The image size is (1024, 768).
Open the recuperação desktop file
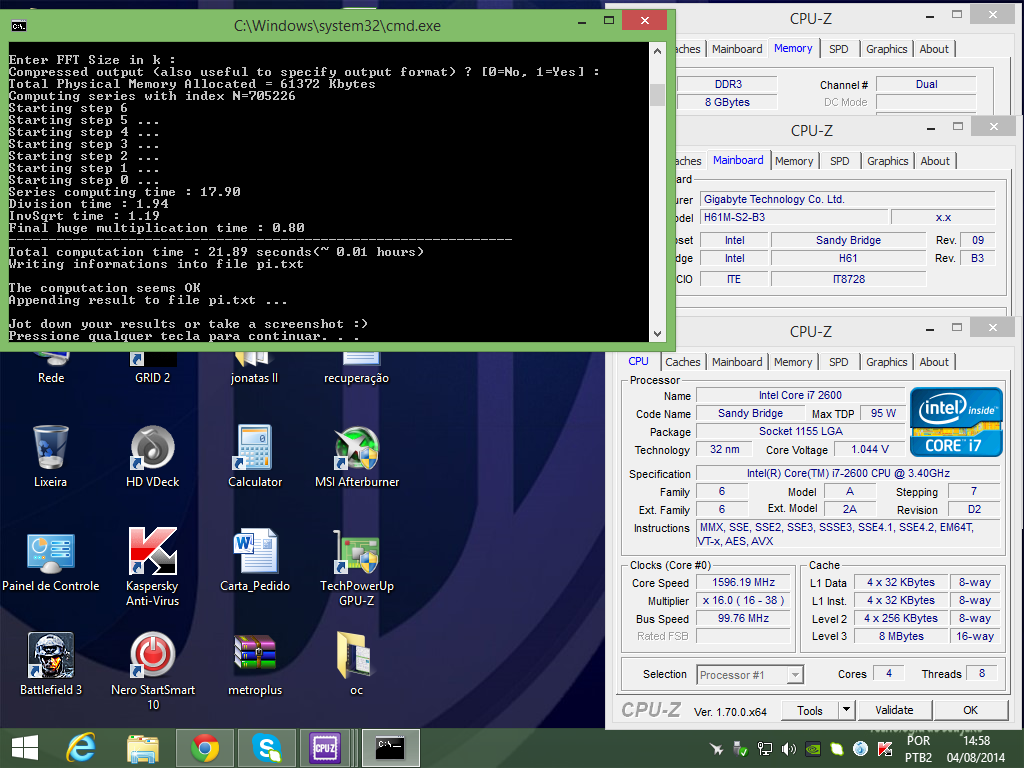(x=357, y=367)
